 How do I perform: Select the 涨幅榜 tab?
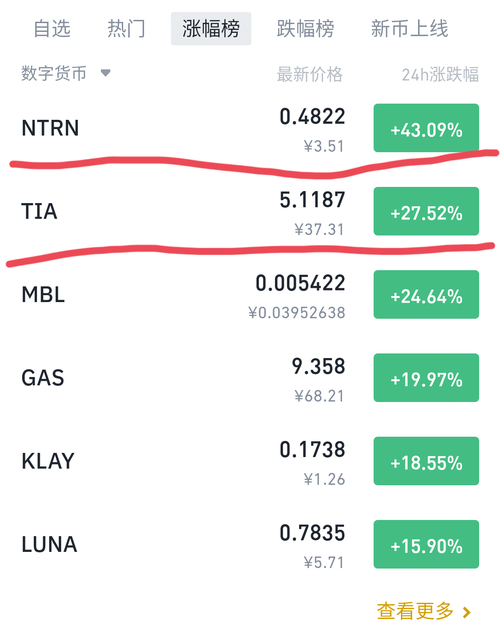coord(211,29)
